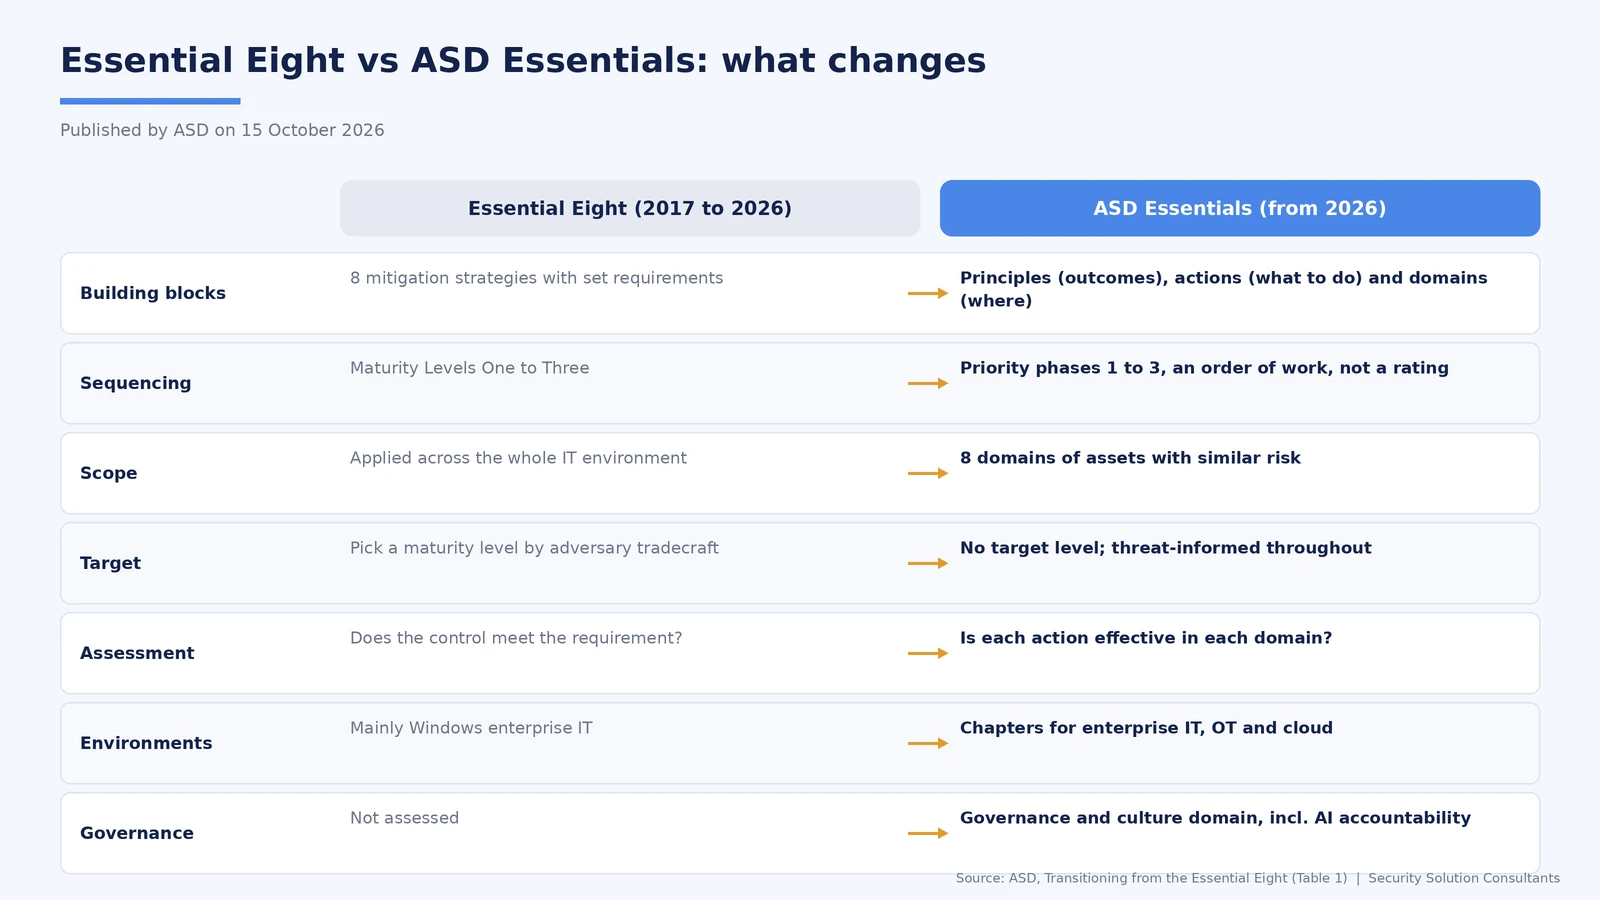Screen dimensions: 1600x900
Task: Click '8 mitigation strategies with set requirements' text
Action: click(536, 278)
